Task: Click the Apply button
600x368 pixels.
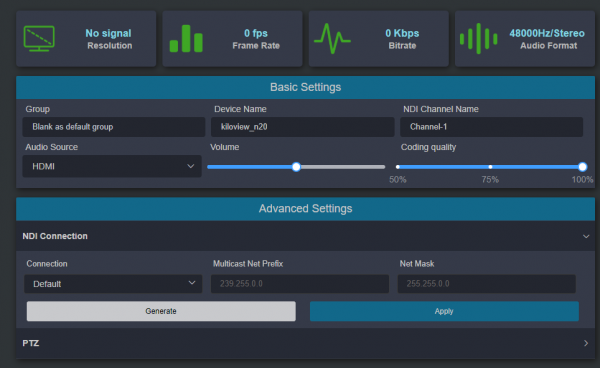Action: tap(444, 311)
